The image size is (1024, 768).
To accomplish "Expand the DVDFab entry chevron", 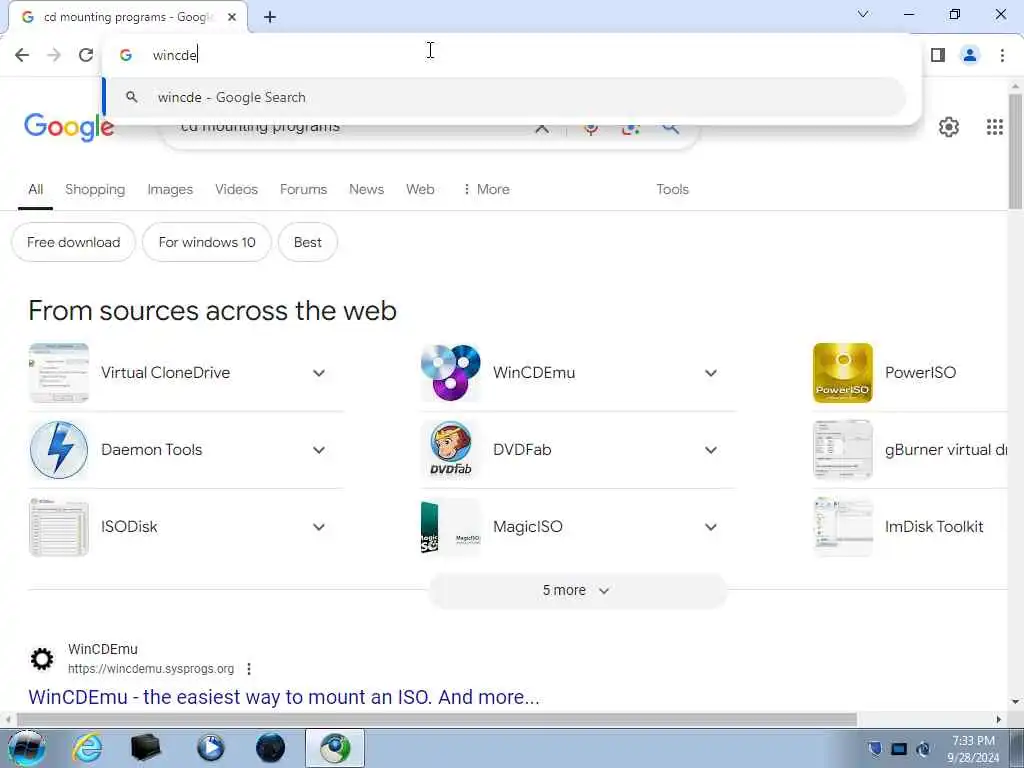I will click(x=711, y=451).
